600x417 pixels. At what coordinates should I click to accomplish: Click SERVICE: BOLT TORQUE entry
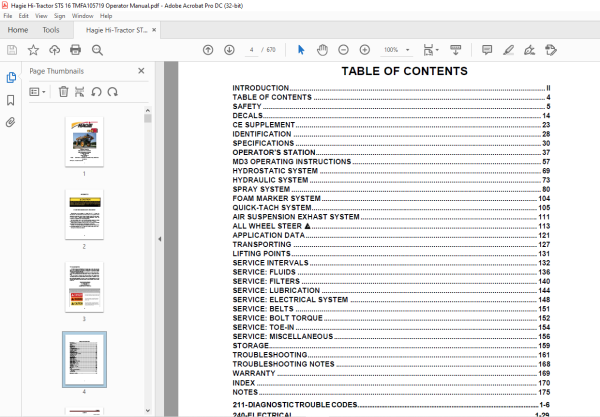tap(391, 318)
